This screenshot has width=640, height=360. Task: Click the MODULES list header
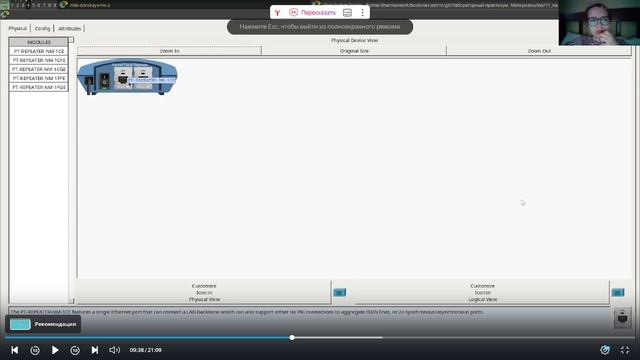[x=39, y=42]
